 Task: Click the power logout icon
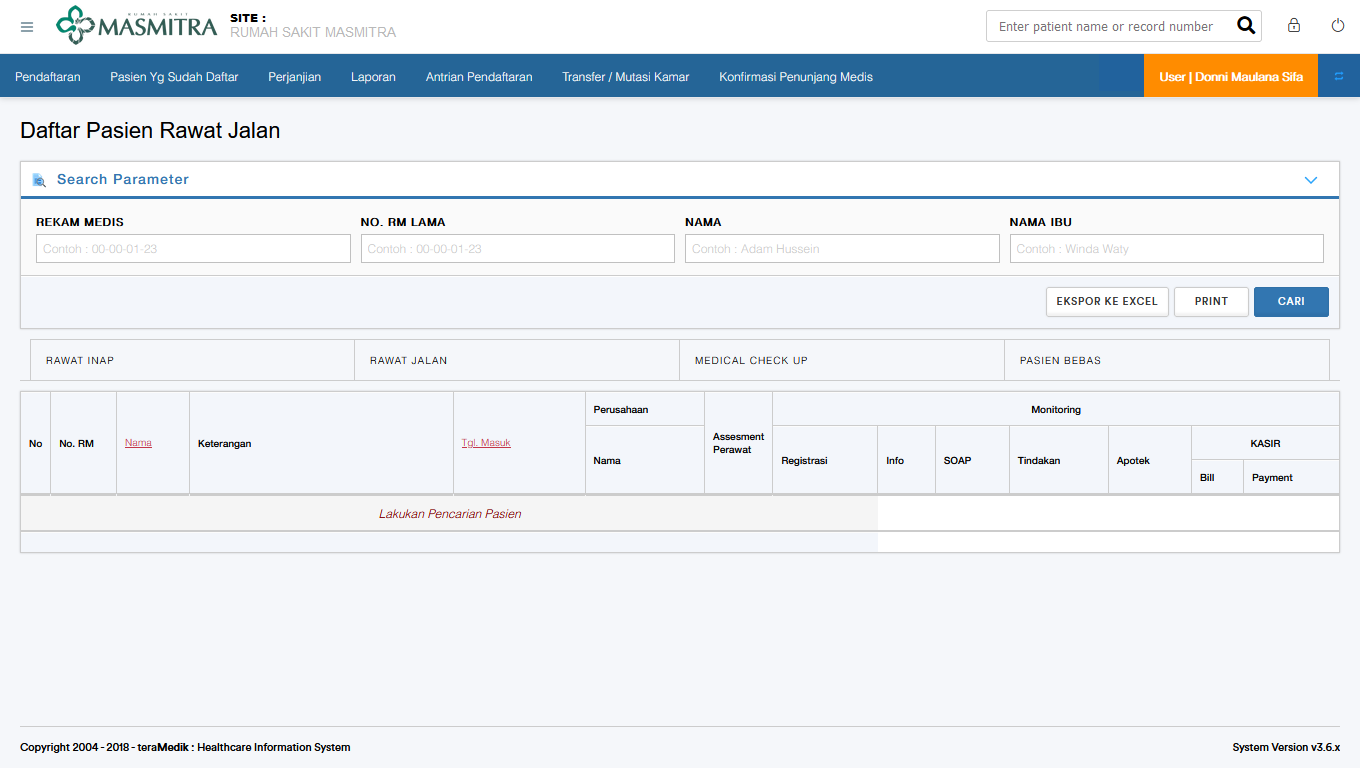pyautogui.click(x=1338, y=26)
